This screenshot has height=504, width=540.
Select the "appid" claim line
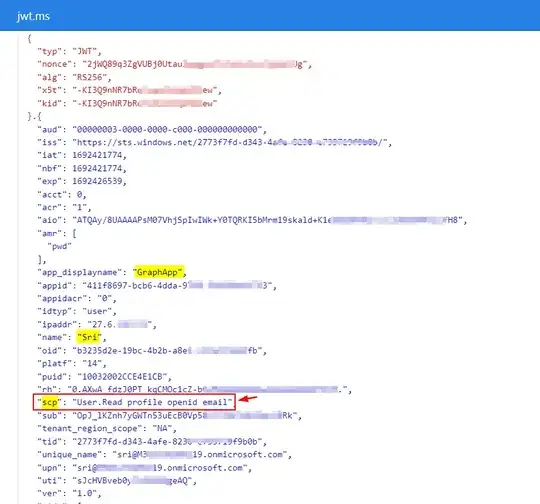pyautogui.click(x=157, y=286)
